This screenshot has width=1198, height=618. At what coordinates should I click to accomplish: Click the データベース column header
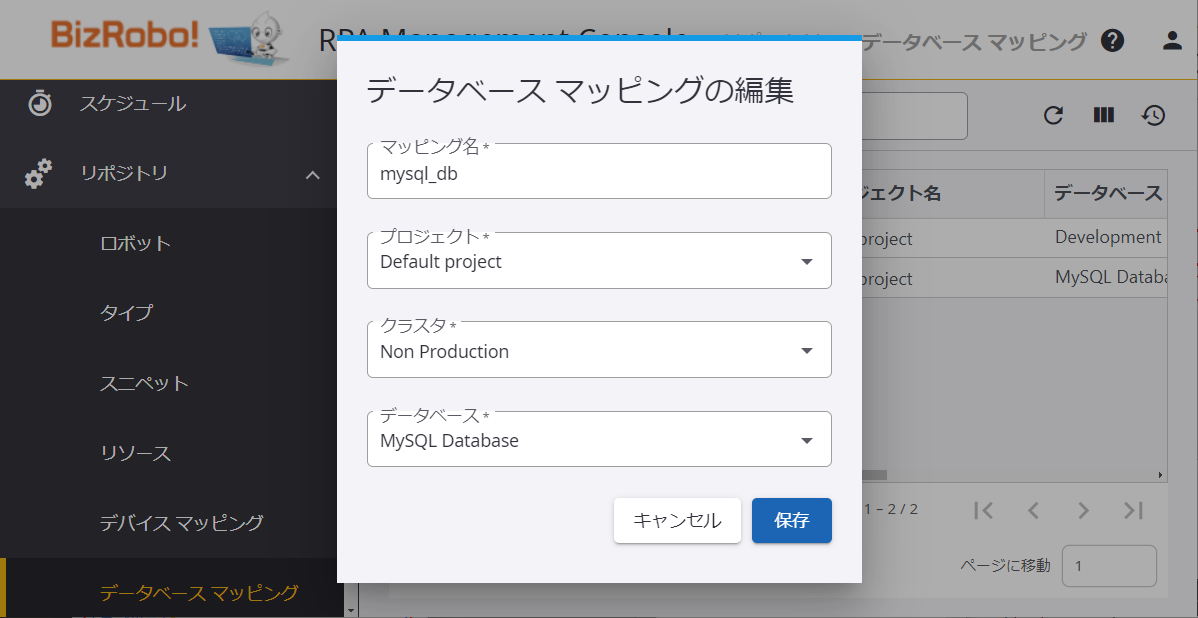pyautogui.click(x=1106, y=194)
